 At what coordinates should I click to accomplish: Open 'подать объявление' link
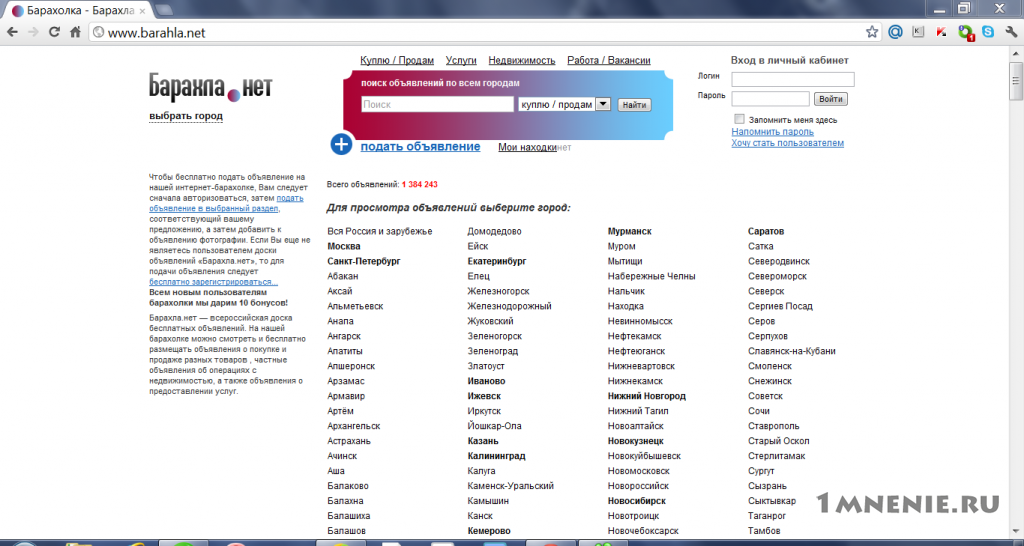(x=421, y=146)
